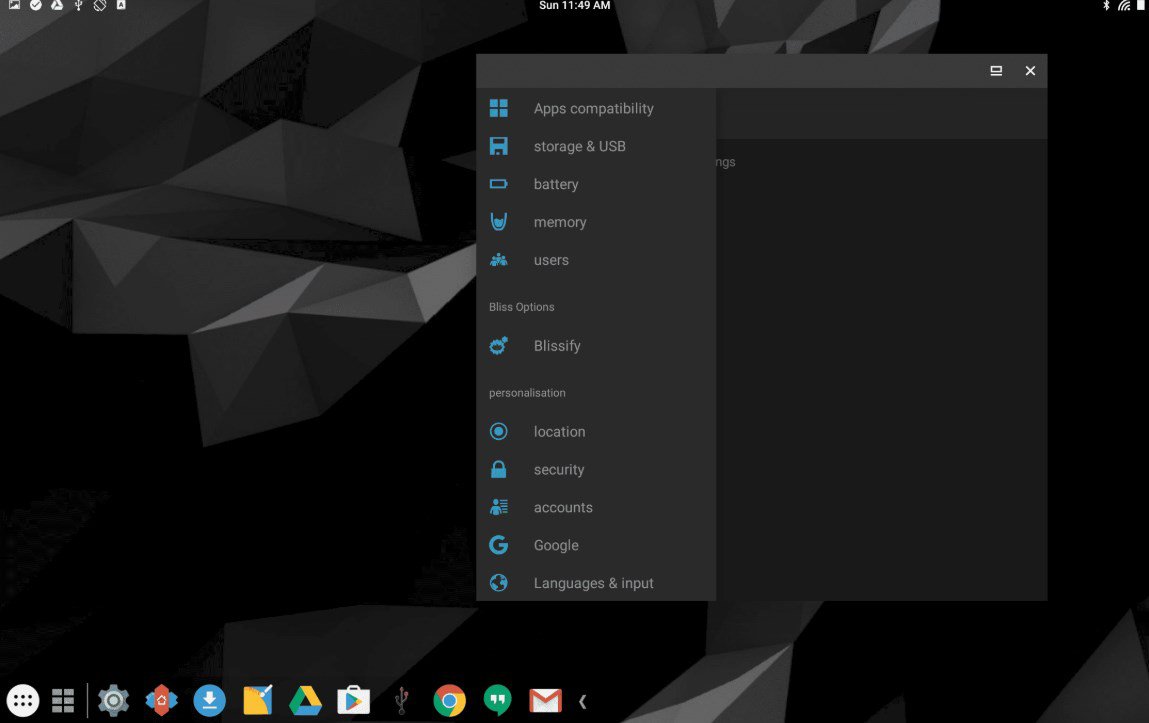Select Apps compatibility in the sidebar

(x=593, y=108)
